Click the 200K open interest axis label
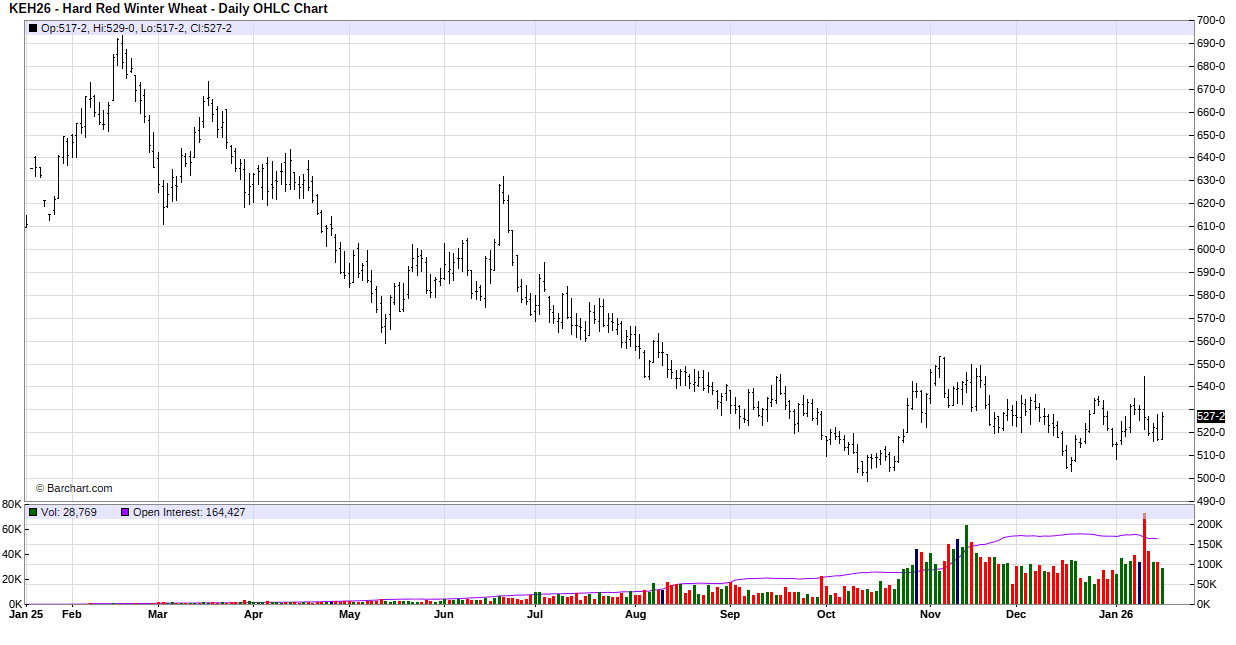This screenshot has width=1236, height=645. click(x=1211, y=524)
